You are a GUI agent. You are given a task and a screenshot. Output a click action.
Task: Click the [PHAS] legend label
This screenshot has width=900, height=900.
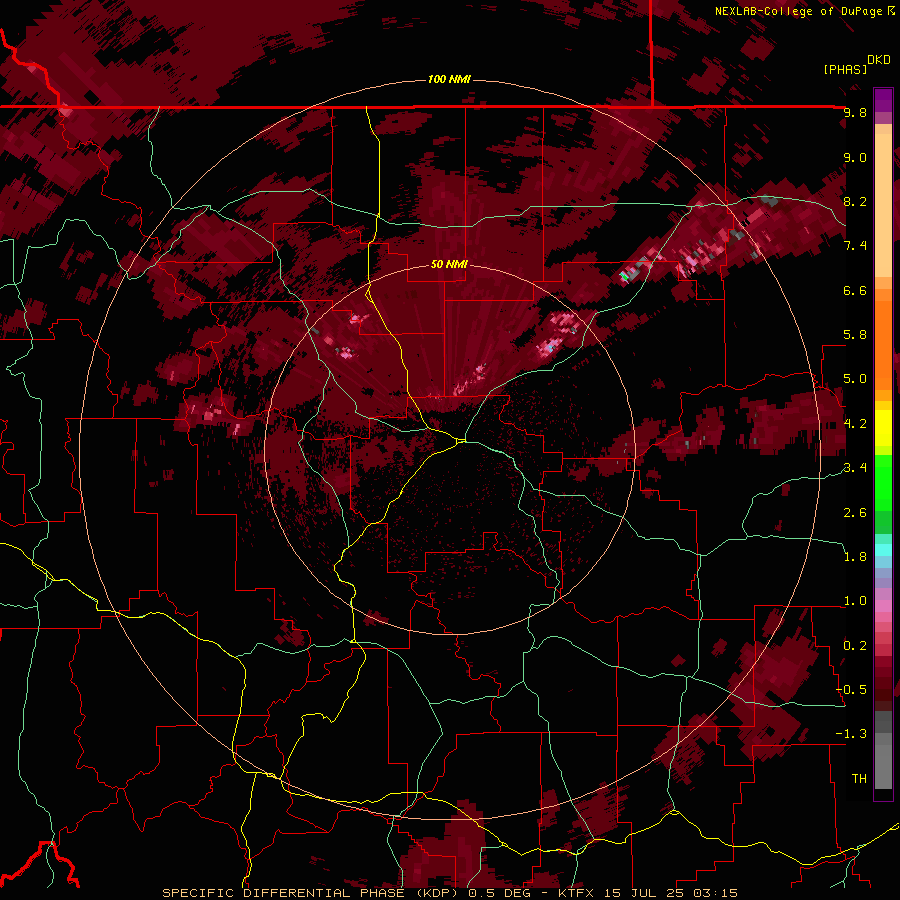(x=845, y=69)
